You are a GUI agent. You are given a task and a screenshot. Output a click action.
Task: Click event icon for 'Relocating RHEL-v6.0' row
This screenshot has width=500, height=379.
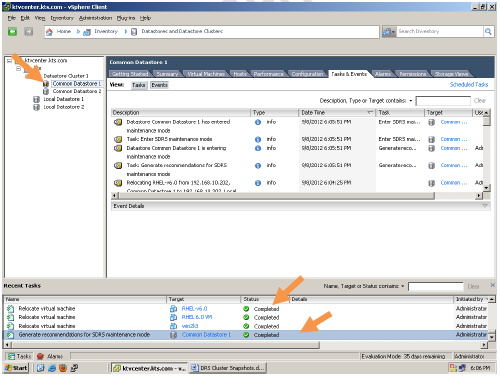click(118, 183)
